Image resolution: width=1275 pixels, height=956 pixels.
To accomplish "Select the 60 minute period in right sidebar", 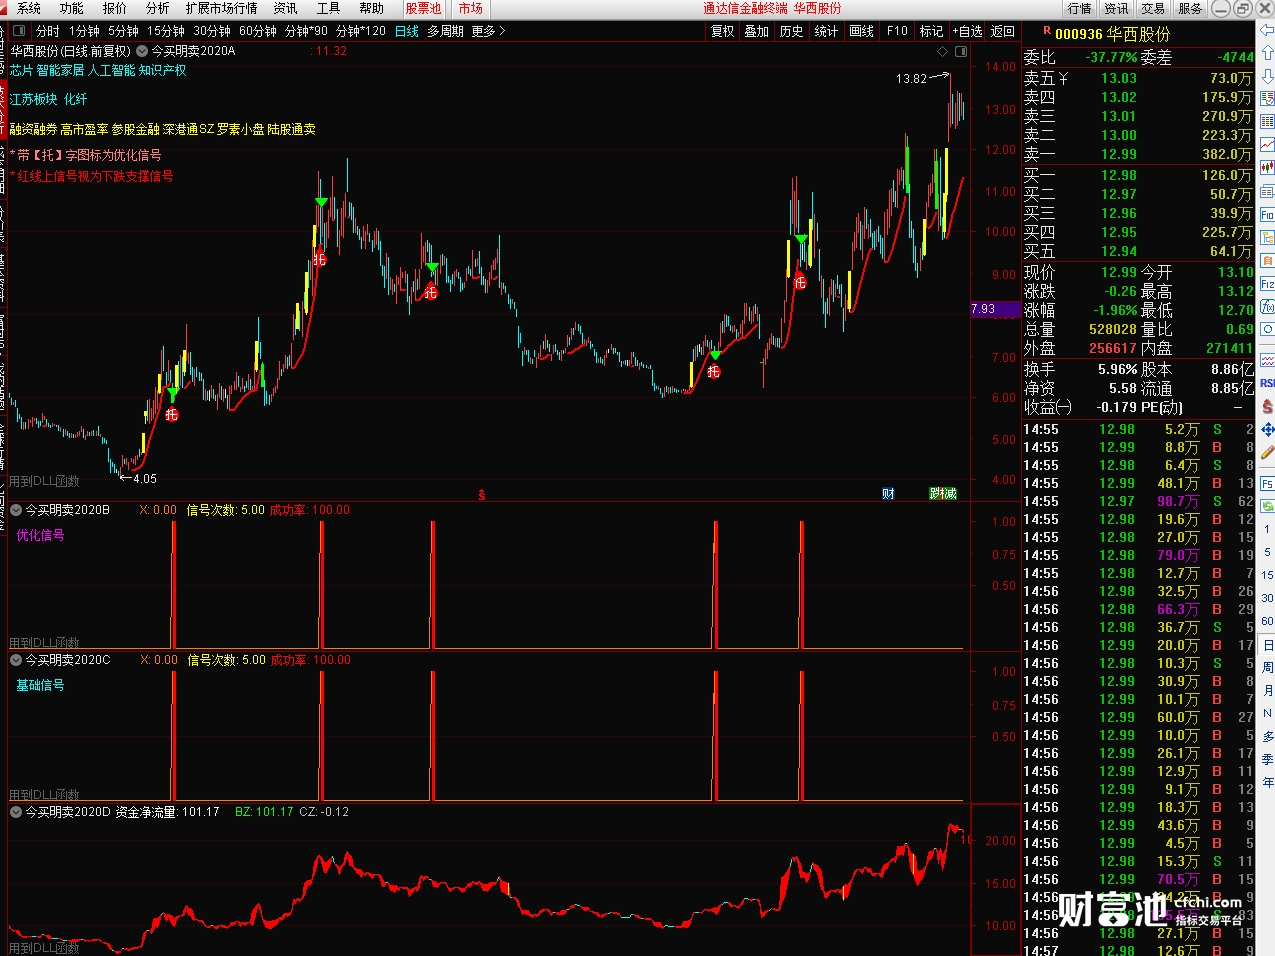I will tap(1267, 621).
